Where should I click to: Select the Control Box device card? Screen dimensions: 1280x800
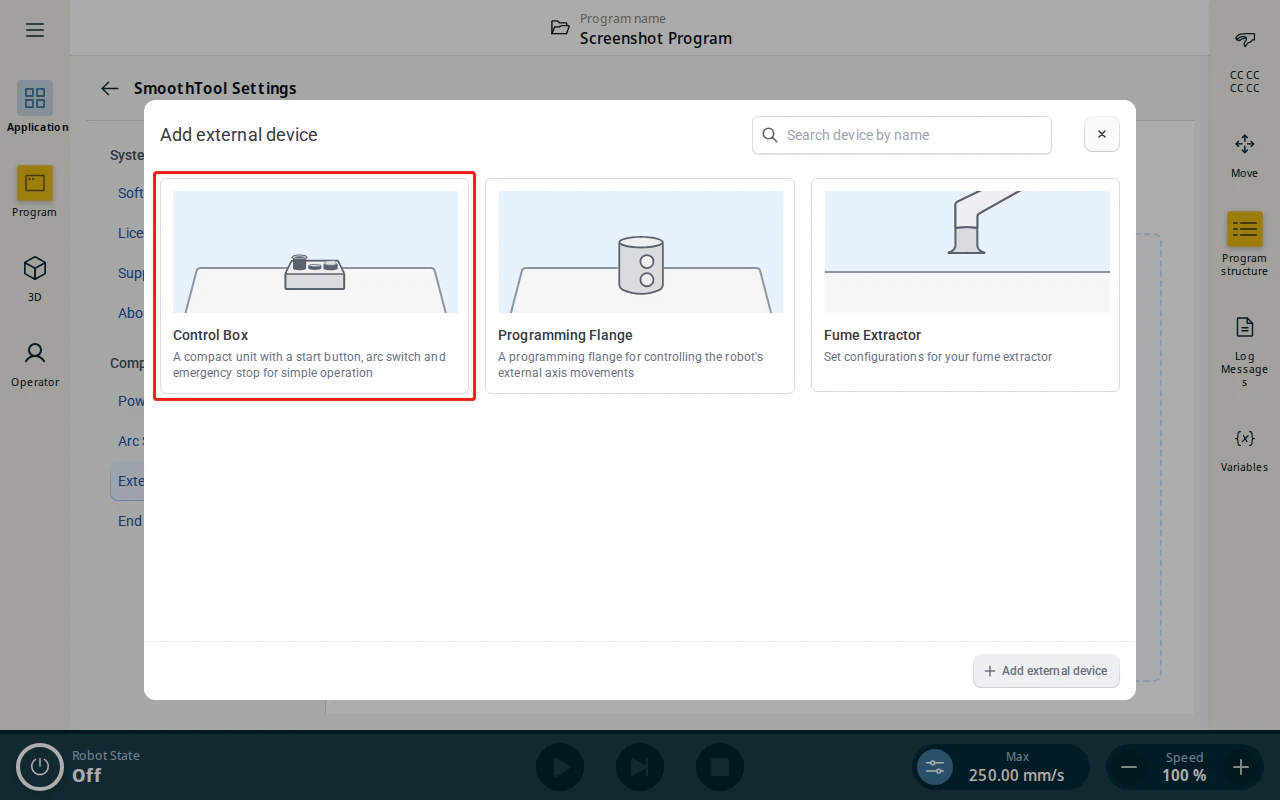tap(314, 286)
